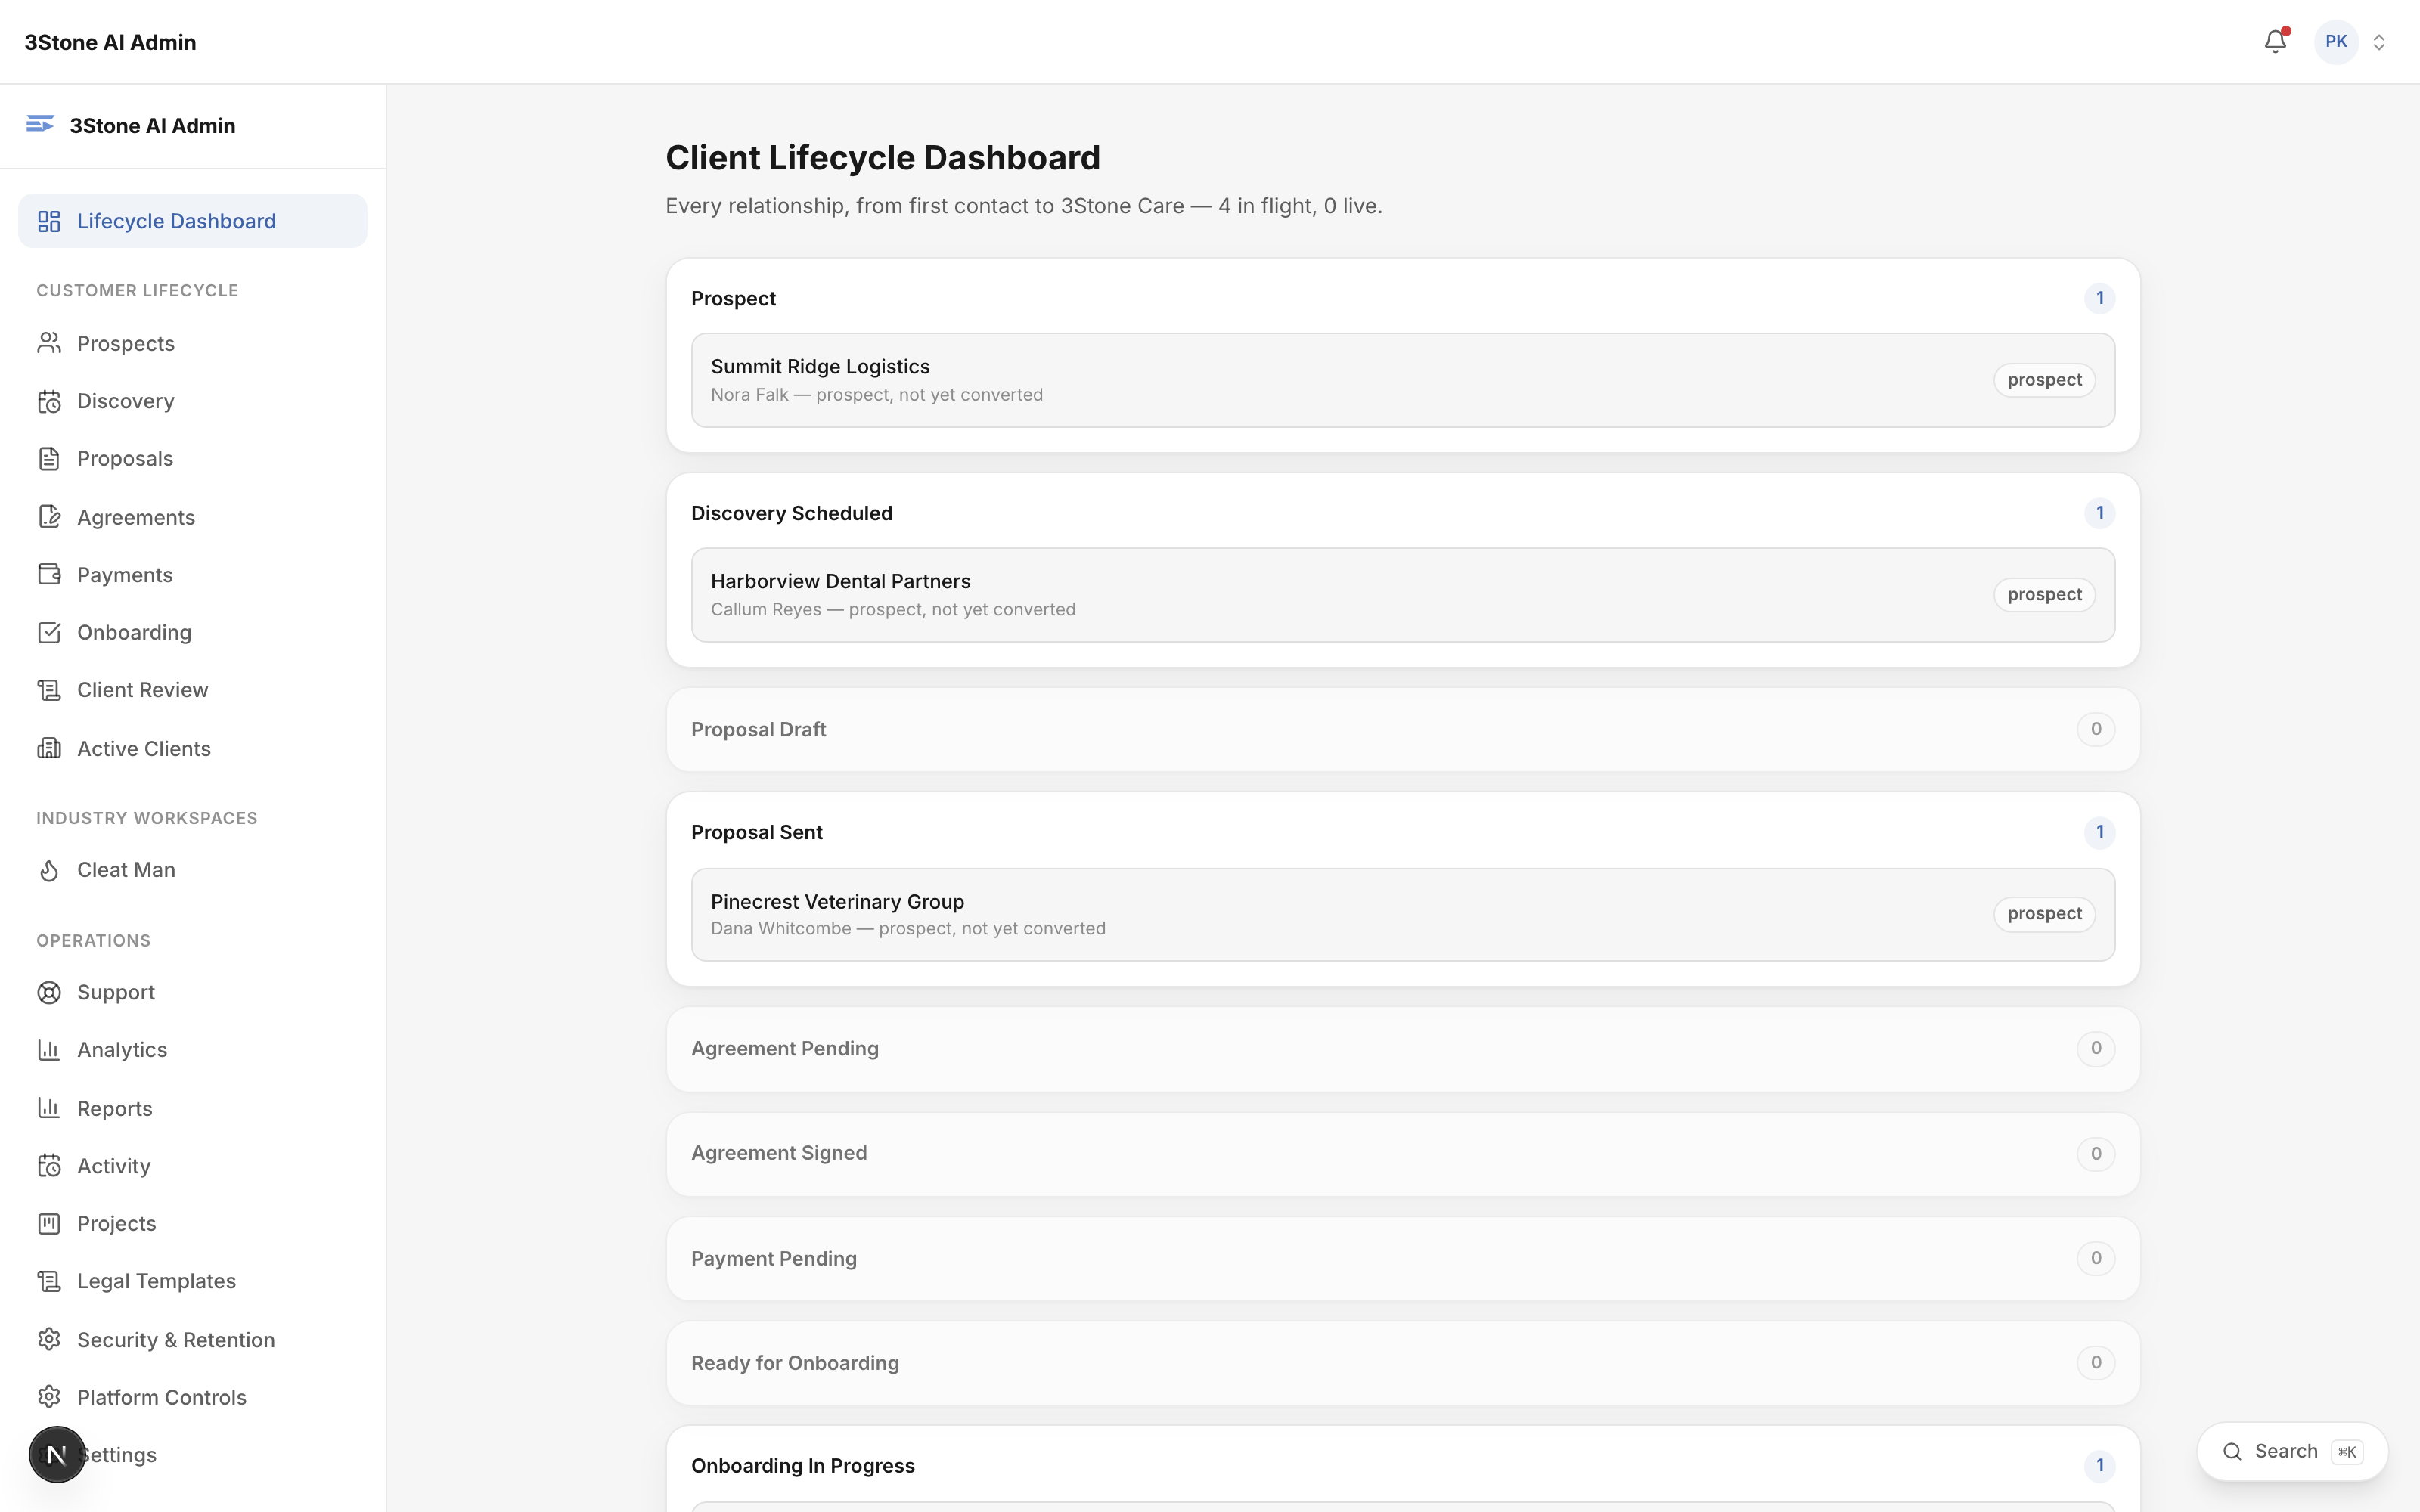Click the Agreements signature icon
The height and width of the screenshot is (1512, 2420).
tap(49, 517)
